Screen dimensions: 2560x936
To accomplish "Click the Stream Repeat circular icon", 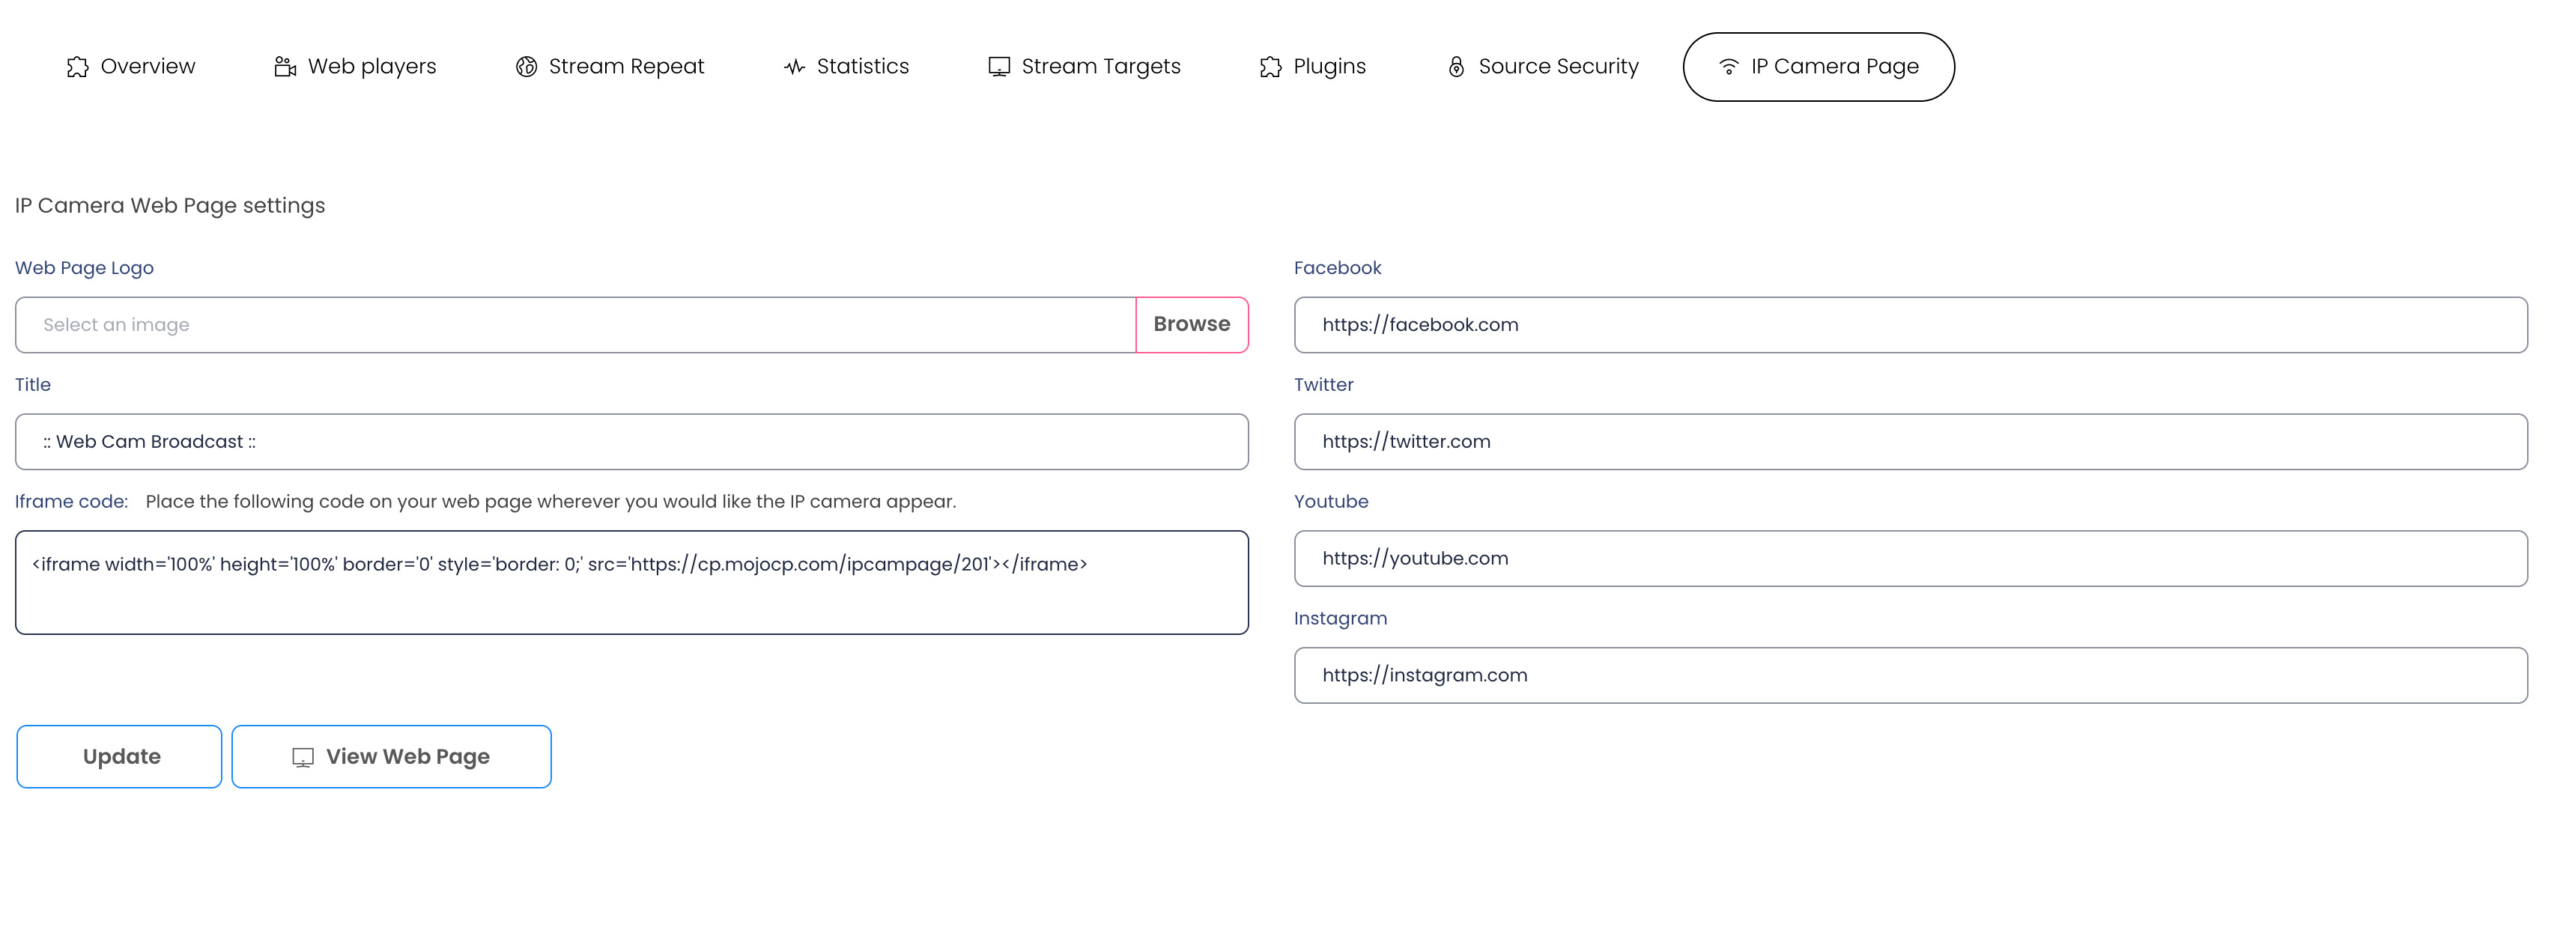I will pos(526,67).
